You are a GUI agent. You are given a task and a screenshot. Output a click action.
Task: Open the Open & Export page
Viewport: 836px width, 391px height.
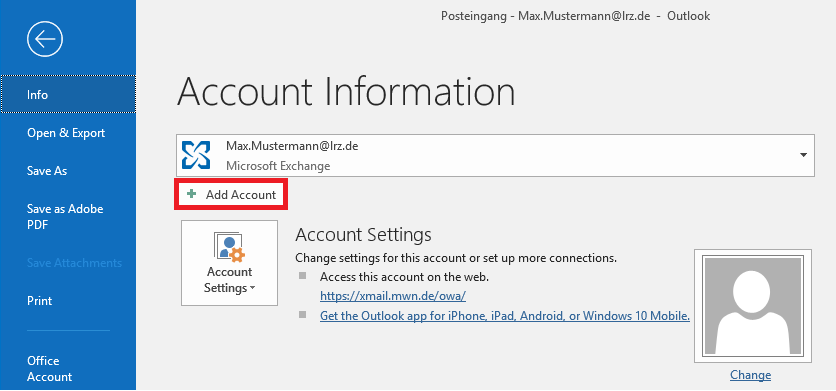pyautogui.click(x=66, y=133)
